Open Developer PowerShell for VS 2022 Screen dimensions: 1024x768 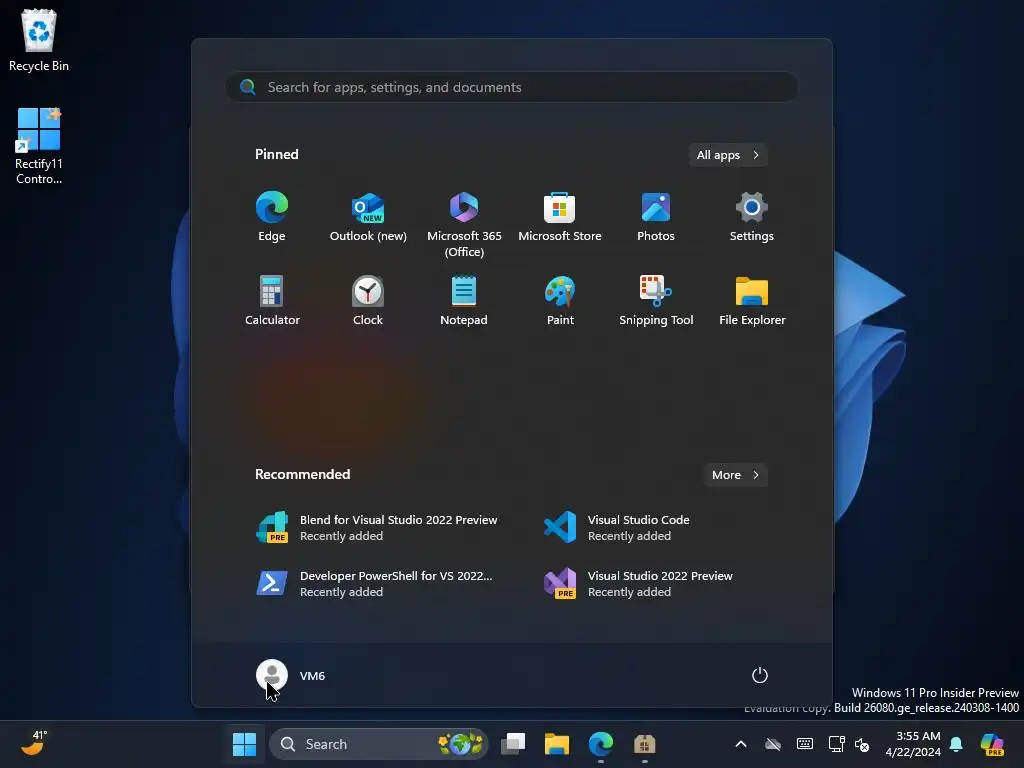tap(375, 583)
